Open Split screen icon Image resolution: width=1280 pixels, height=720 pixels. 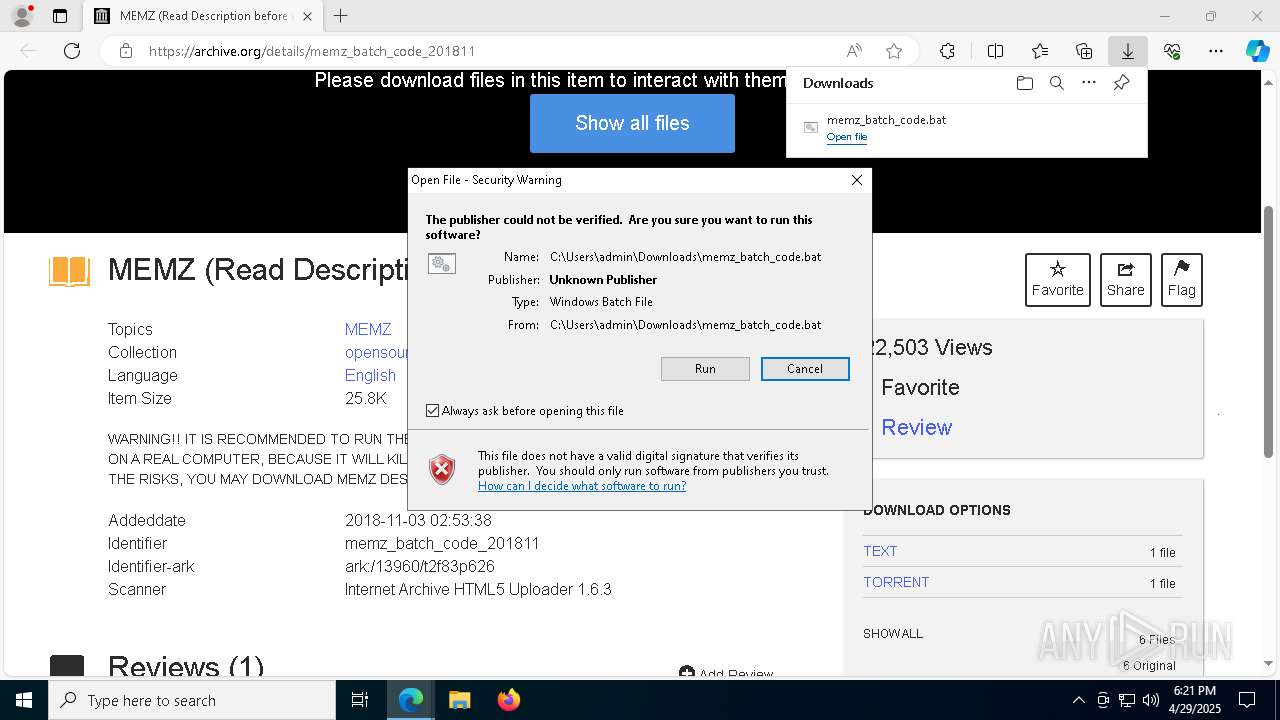tap(995, 51)
